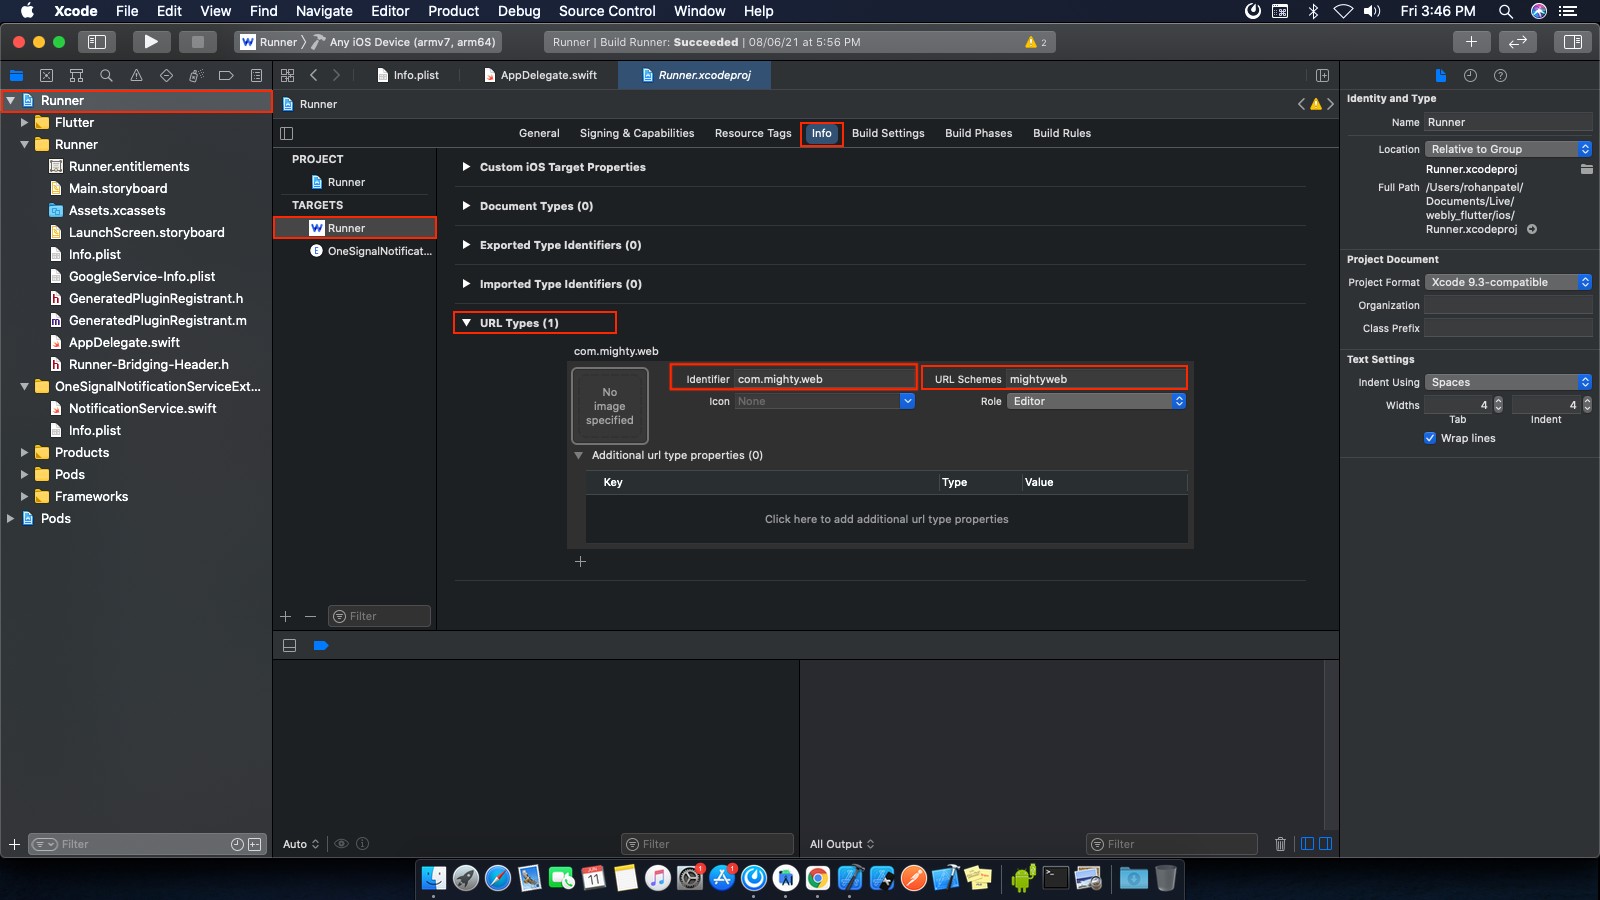
Task: Show the History inspector clock icon
Action: pyautogui.click(x=1470, y=75)
